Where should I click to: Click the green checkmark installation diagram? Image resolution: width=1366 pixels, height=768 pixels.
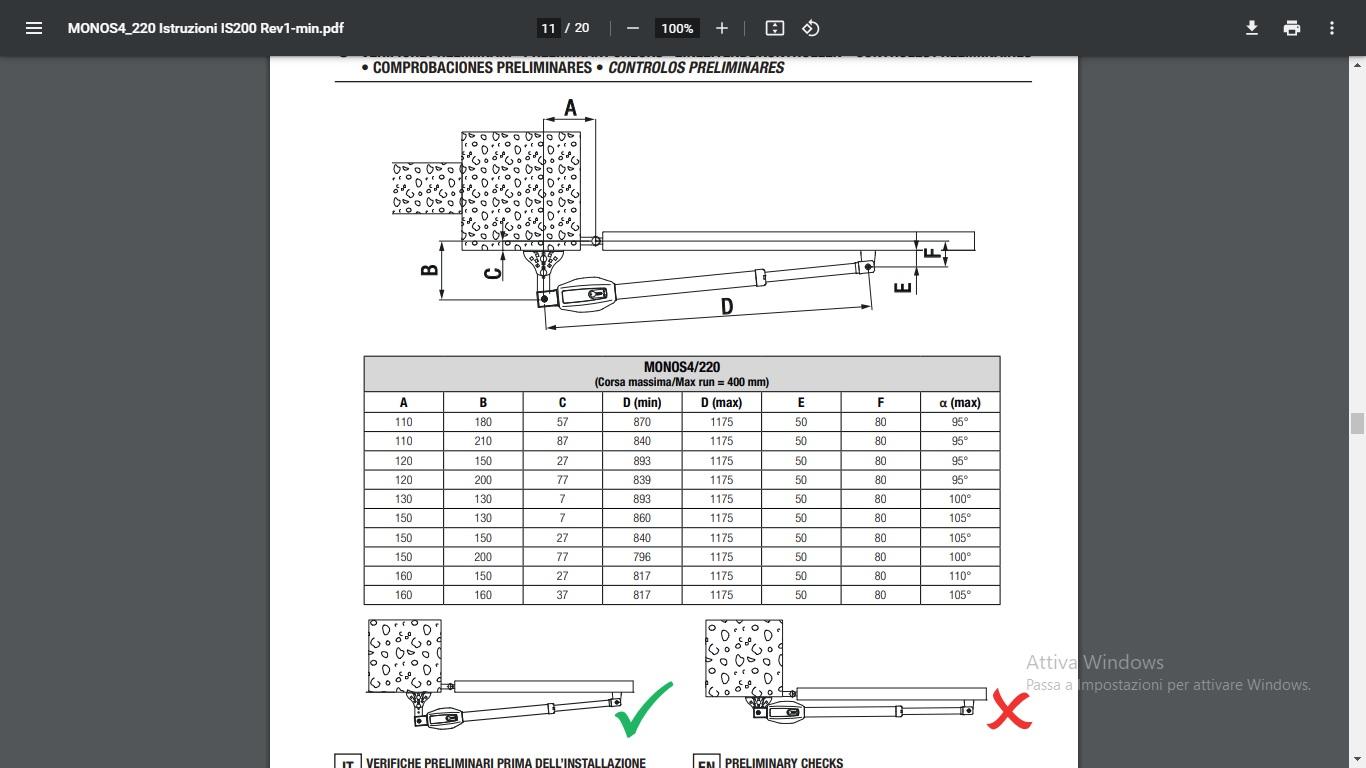pos(520,679)
